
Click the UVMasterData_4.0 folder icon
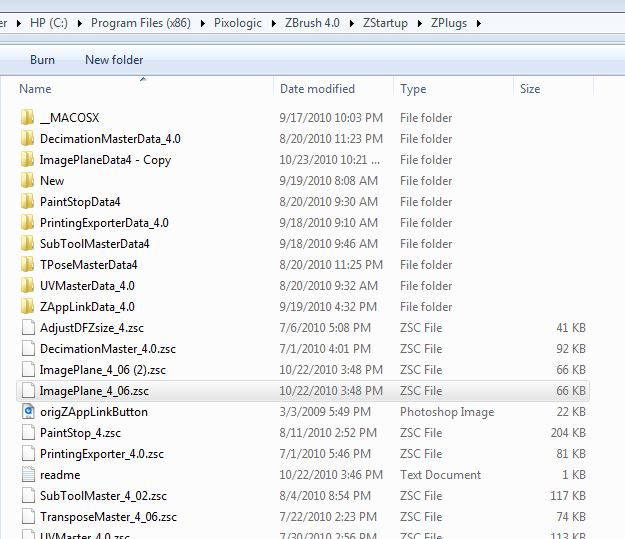click(x=27, y=286)
